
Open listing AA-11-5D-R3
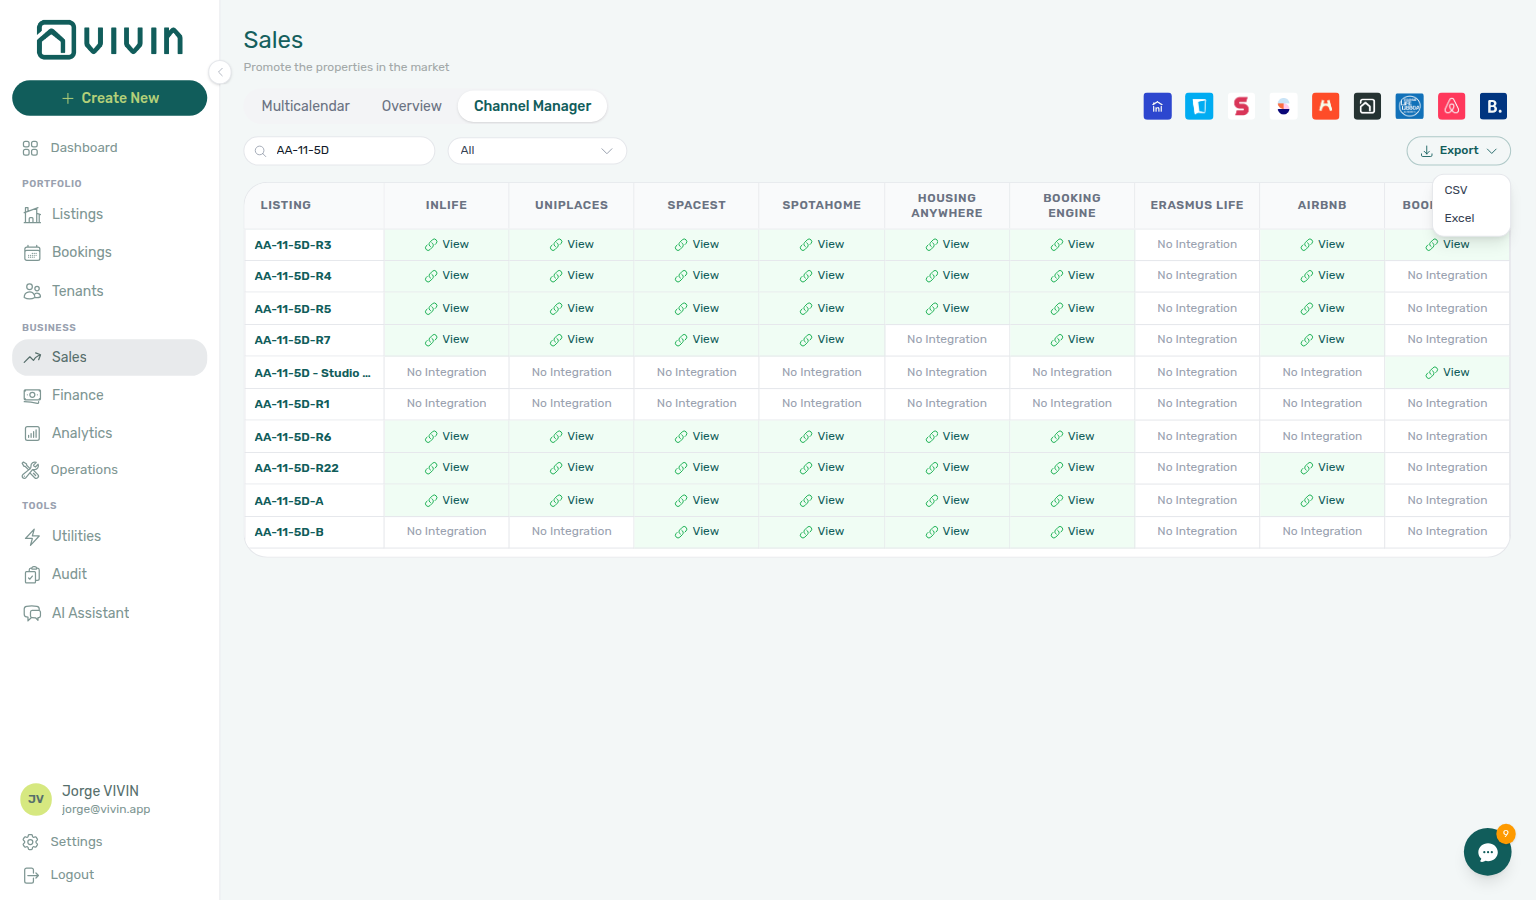[x=293, y=245]
